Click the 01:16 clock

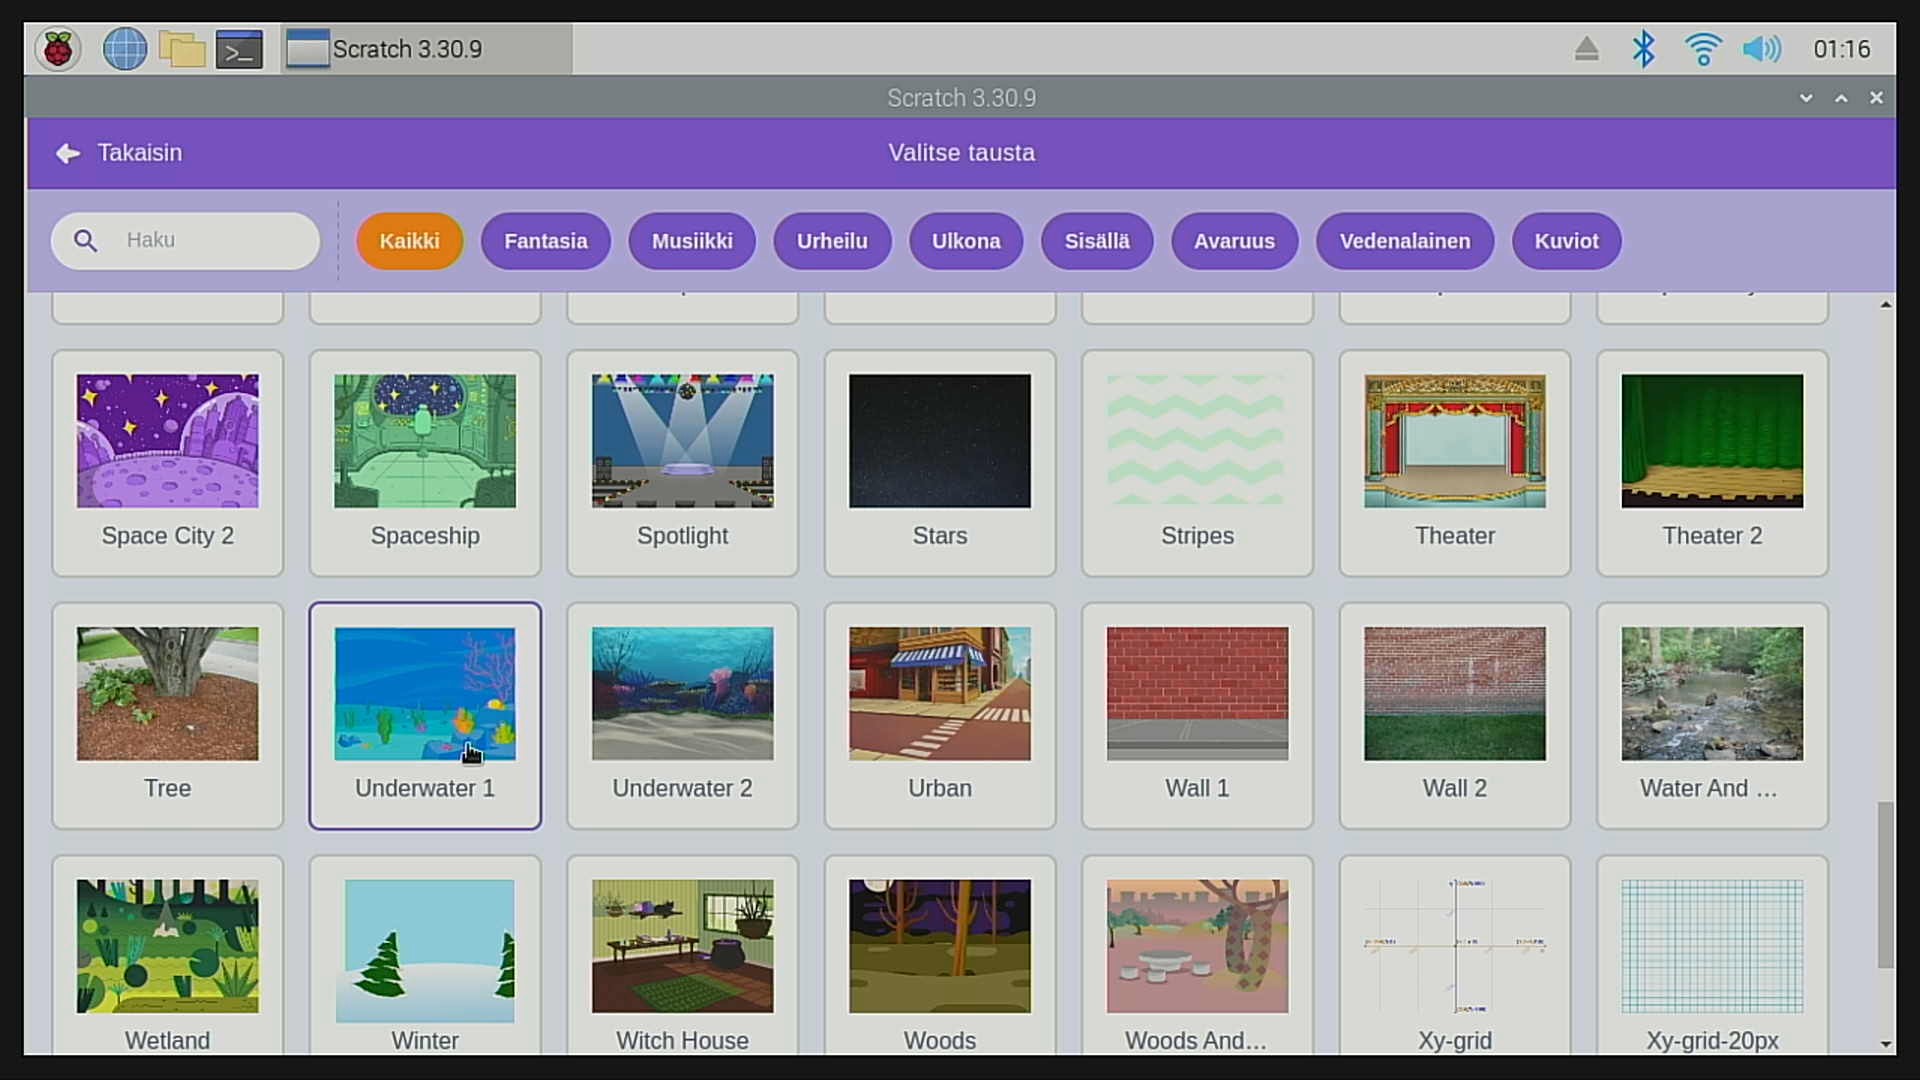tap(1841, 49)
